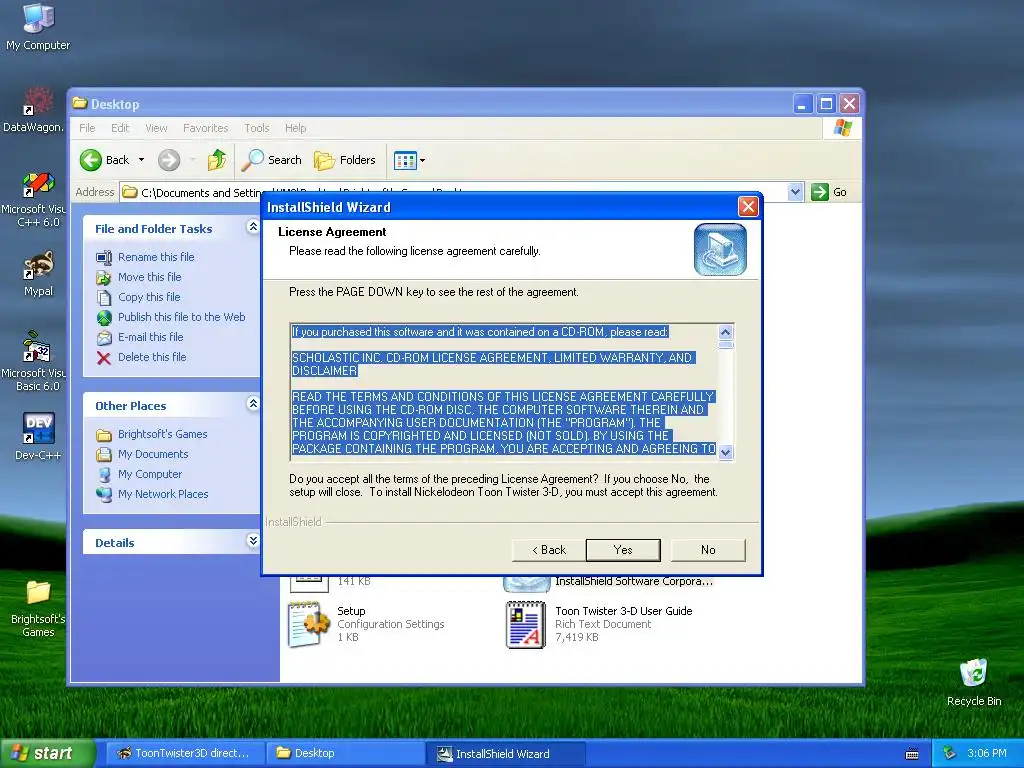Open the Edit menu
The width and height of the screenshot is (1024, 768).
120,128
